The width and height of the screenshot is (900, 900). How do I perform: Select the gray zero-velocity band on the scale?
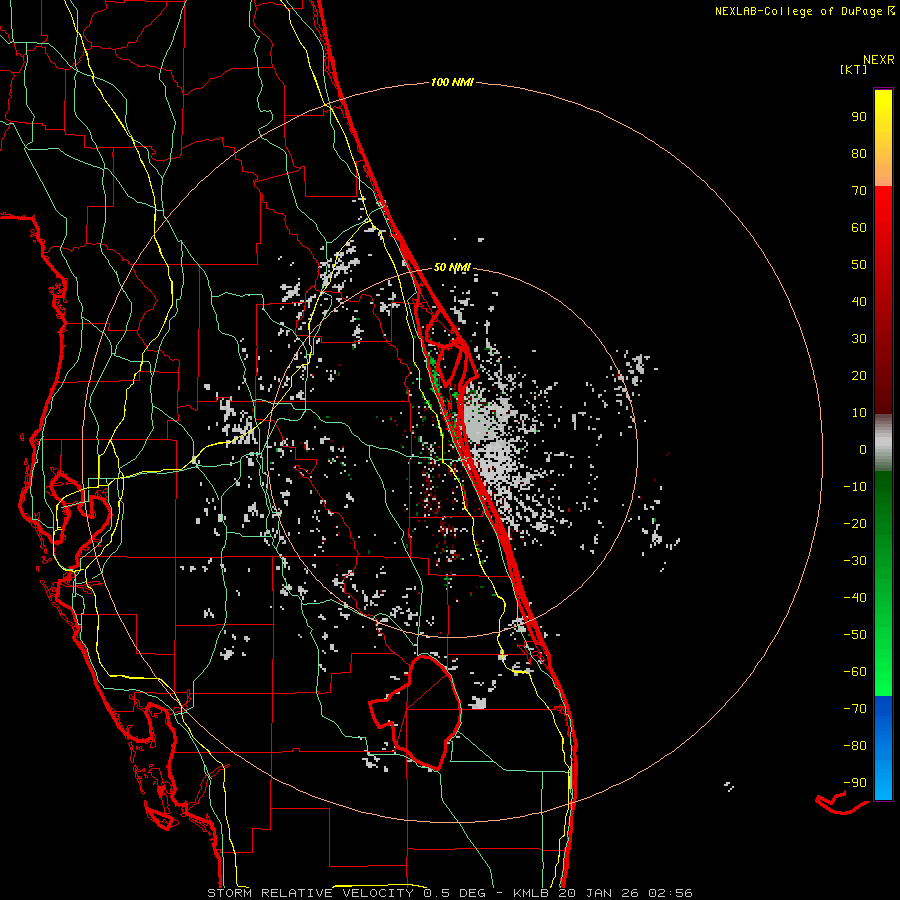pos(883,443)
